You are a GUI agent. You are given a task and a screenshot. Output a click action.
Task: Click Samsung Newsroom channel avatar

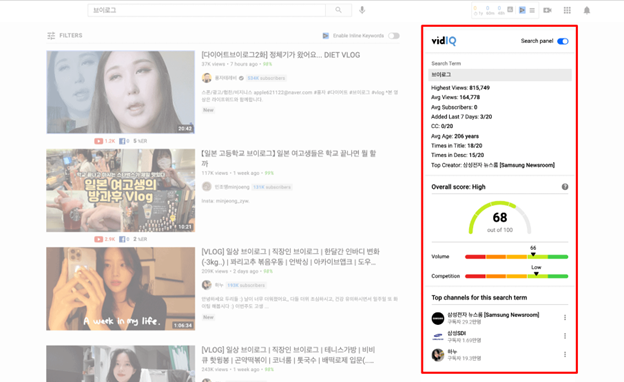[438, 318]
